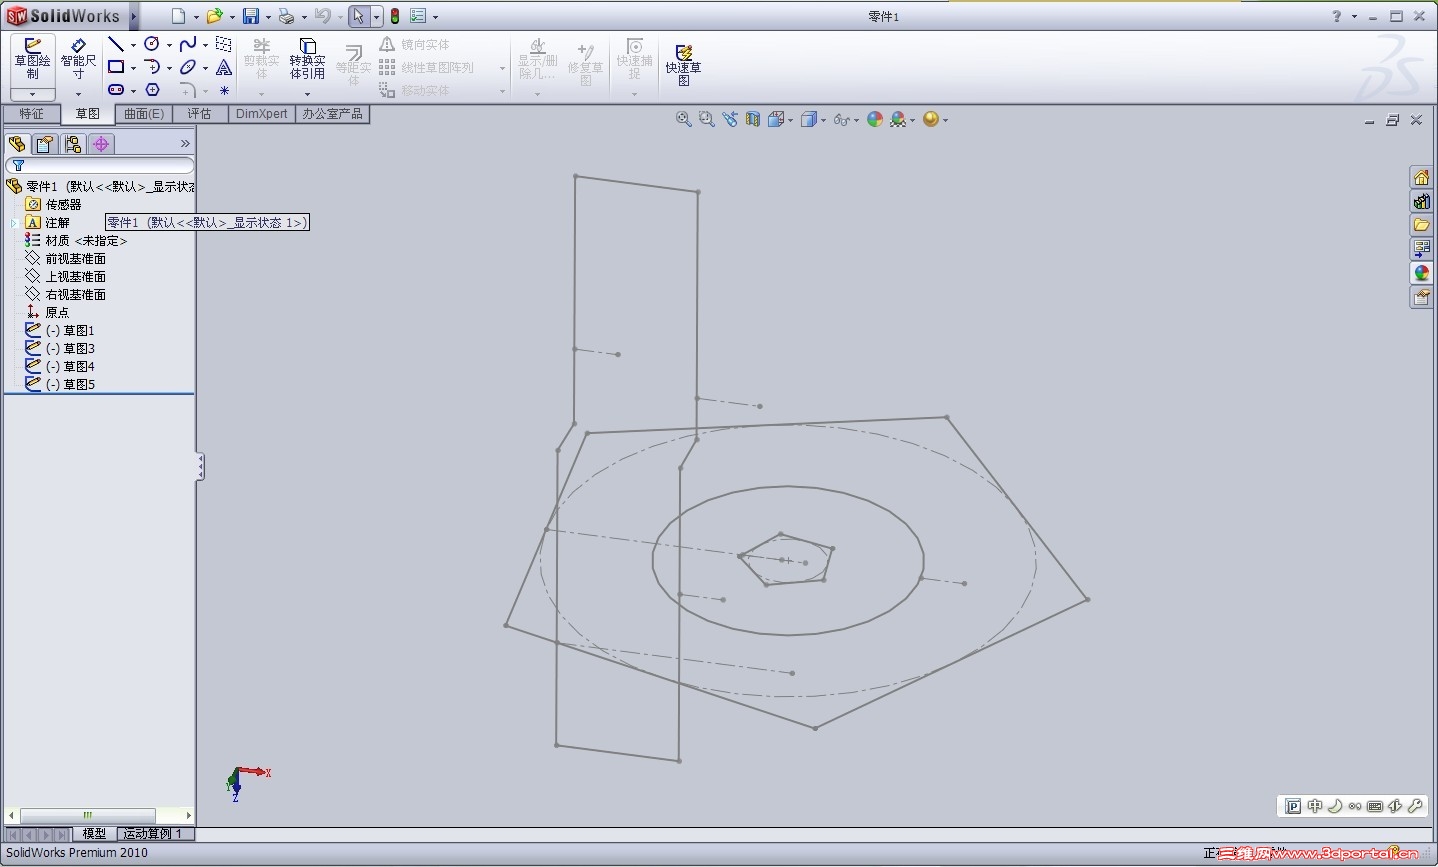
Task: Select the sketch Plane tool
Action: pos(224,44)
